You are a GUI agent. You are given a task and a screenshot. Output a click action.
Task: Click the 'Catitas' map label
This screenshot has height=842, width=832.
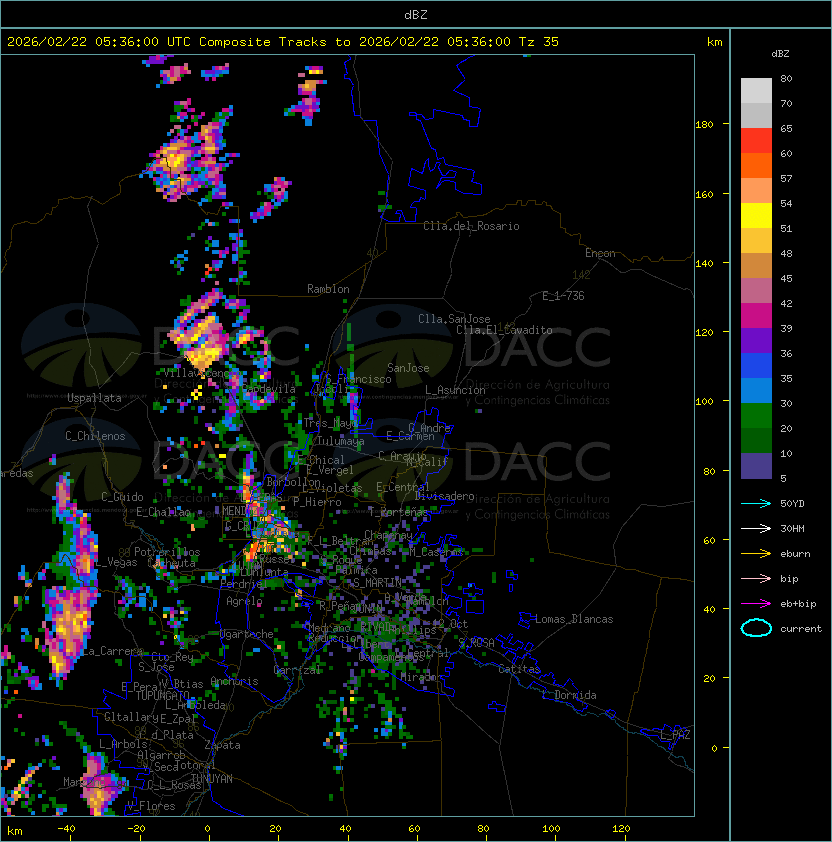tap(519, 669)
